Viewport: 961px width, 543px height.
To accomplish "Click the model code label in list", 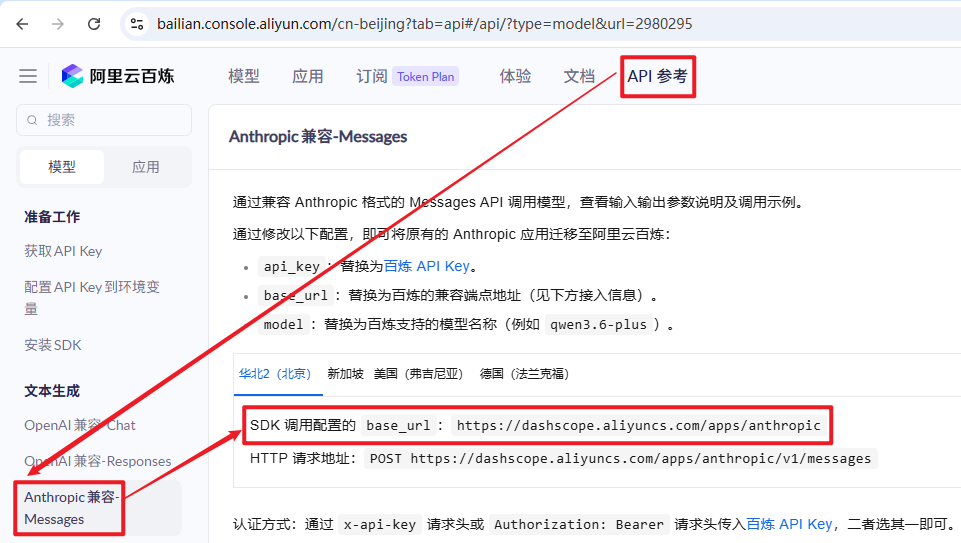I will [x=283, y=325].
